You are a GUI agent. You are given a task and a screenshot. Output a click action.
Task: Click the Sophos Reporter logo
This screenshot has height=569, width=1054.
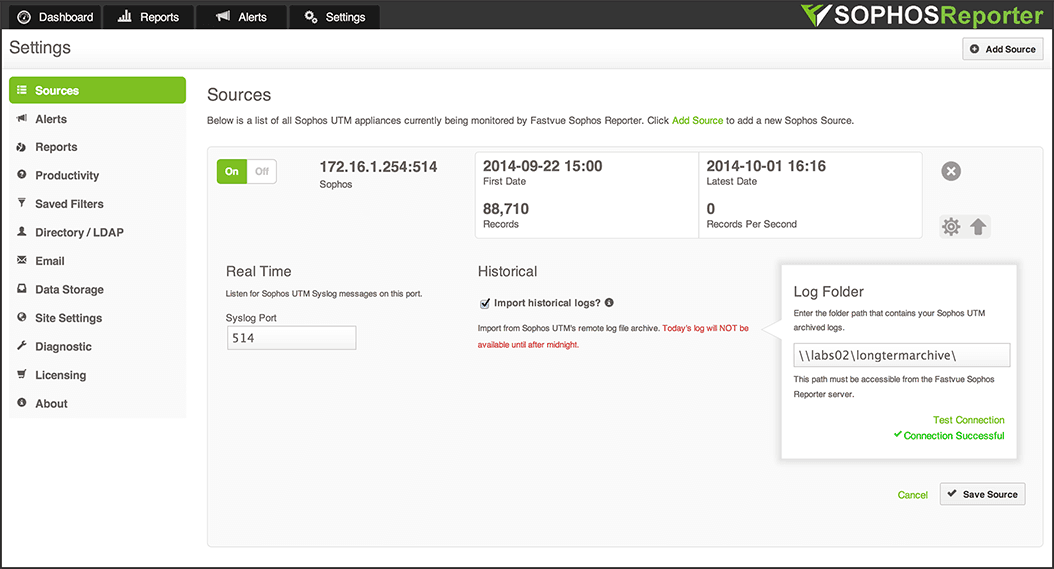coord(922,15)
